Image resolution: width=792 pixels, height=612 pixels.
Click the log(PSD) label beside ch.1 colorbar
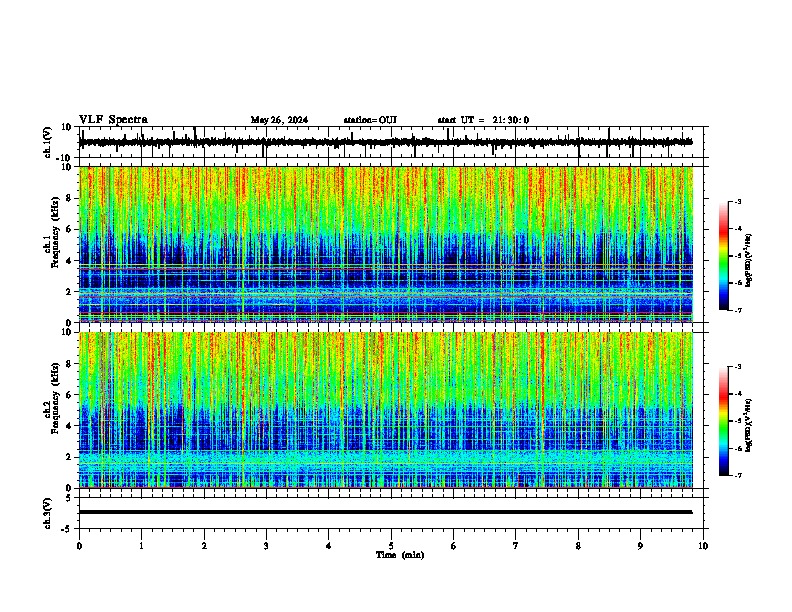point(748,260)
